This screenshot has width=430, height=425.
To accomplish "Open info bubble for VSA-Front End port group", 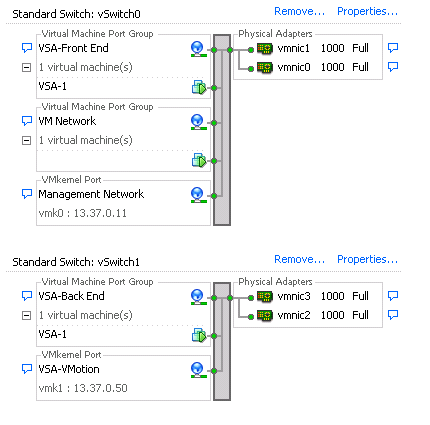I will pyautogui.click(x=27, y=48).
